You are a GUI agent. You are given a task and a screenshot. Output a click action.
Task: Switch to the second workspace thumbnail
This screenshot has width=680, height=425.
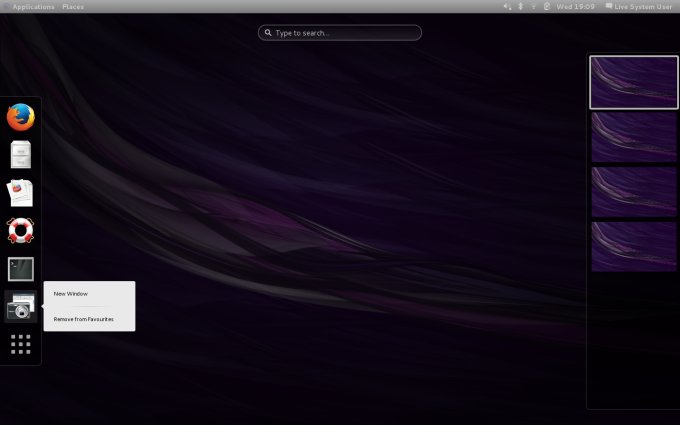coord(634,137)
